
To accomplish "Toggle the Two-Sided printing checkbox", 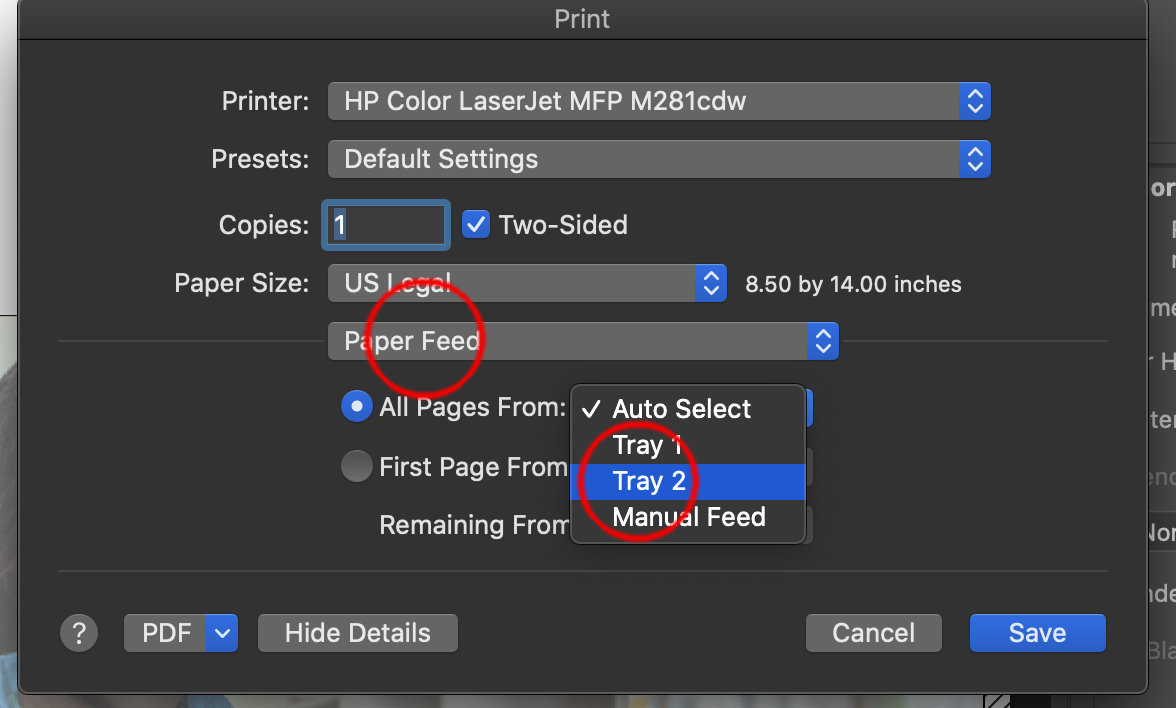I will tap(475, 225).
